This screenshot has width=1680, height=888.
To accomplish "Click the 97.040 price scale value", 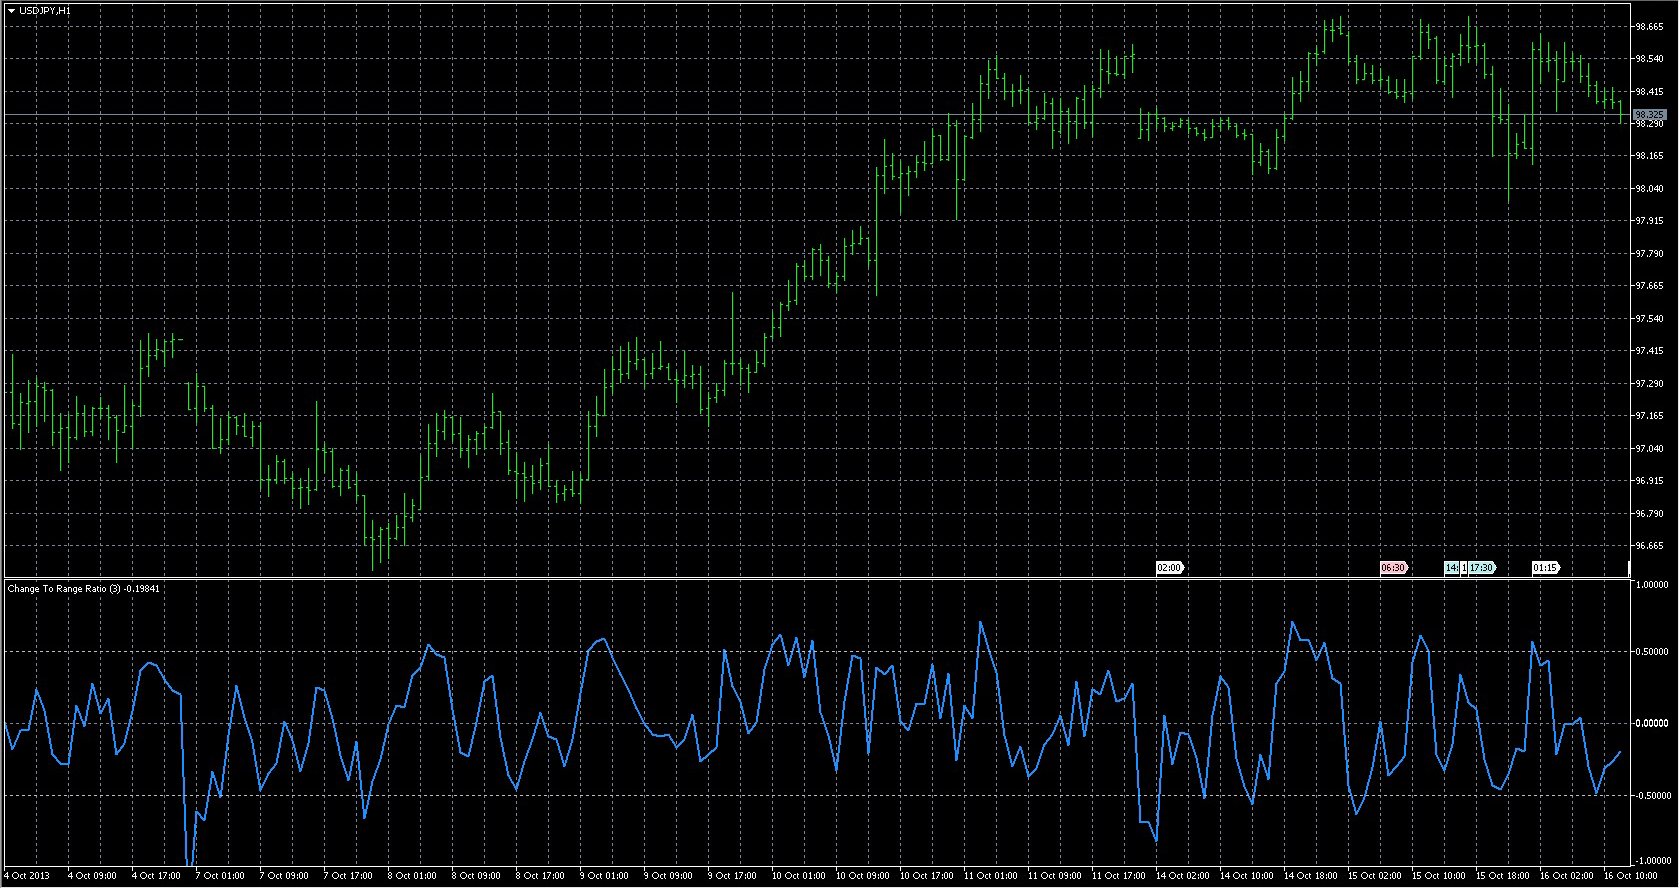I will coord(1648,449).
